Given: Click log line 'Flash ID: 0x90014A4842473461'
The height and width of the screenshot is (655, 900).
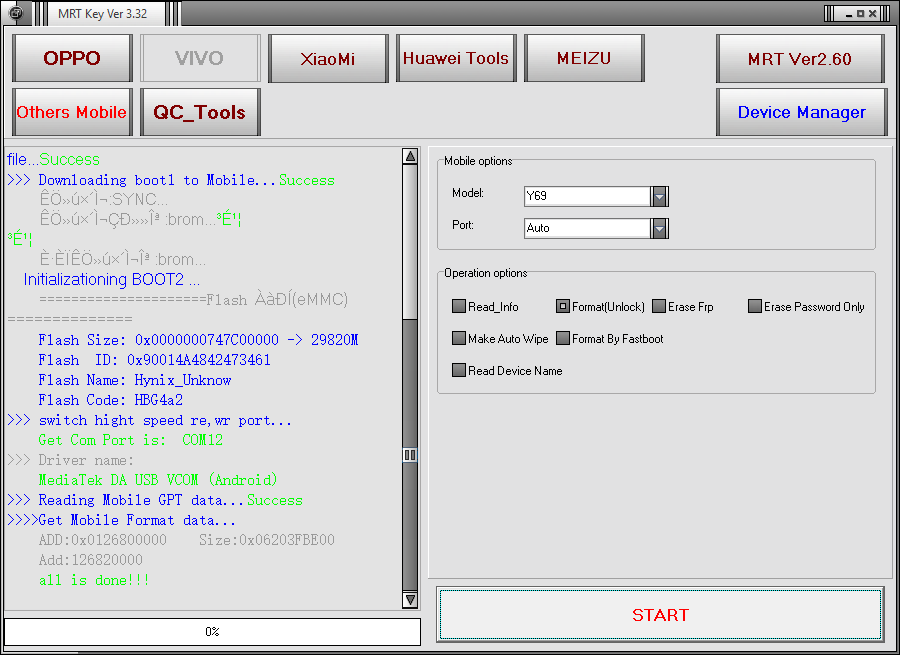Looking at the screenshot, I should tap(154, 360).
